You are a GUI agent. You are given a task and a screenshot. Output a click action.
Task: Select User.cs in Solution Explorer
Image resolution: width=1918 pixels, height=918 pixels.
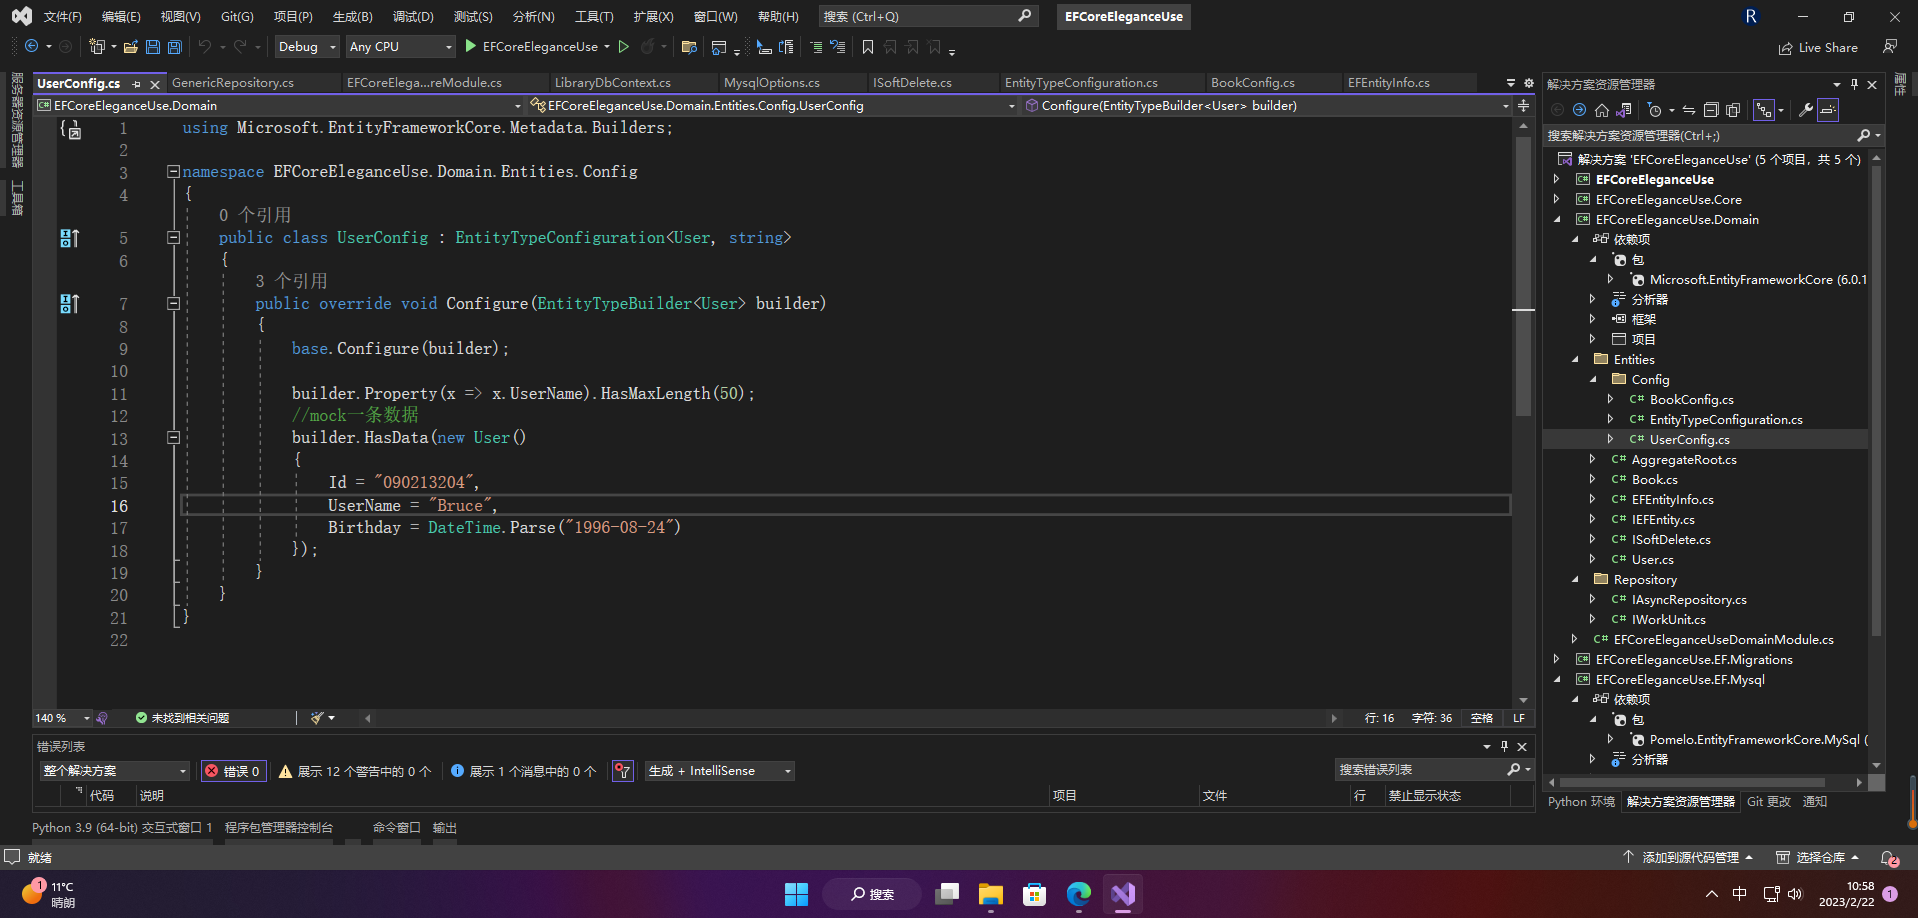[1652, 560]
